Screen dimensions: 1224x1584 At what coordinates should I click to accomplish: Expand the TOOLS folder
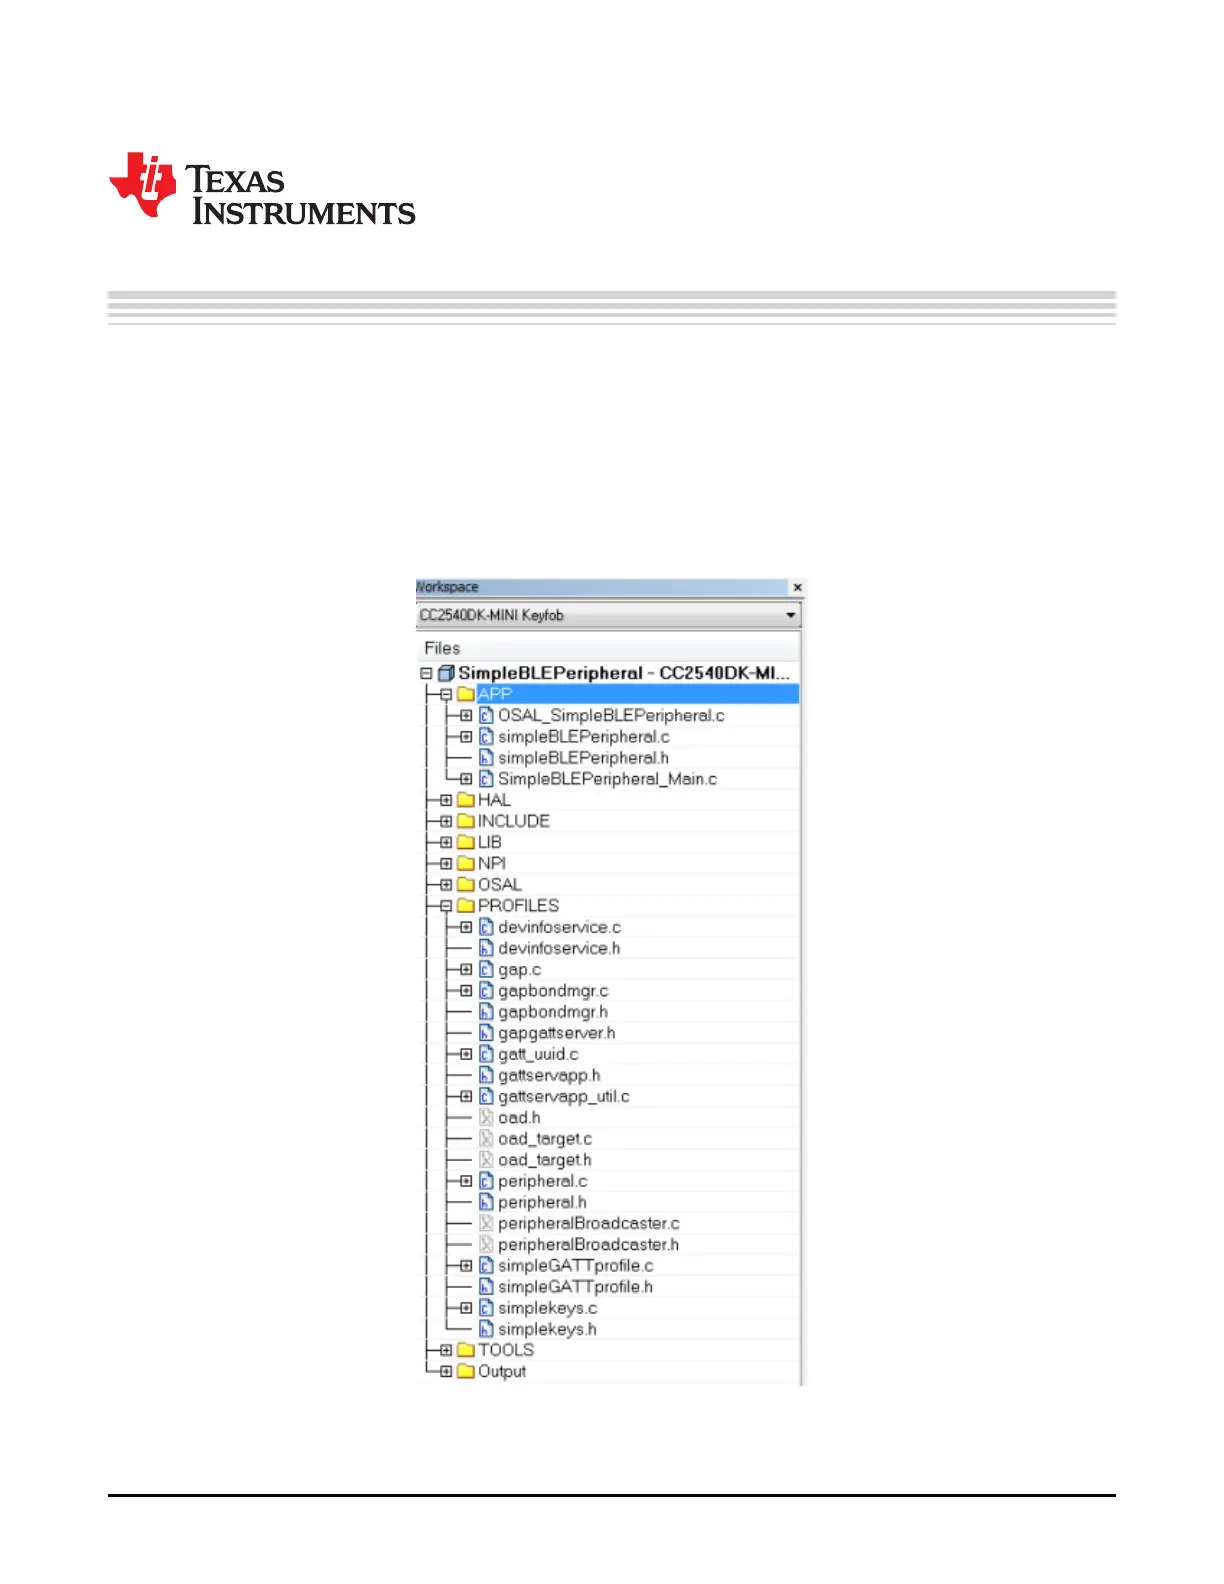click(446, 1350)
